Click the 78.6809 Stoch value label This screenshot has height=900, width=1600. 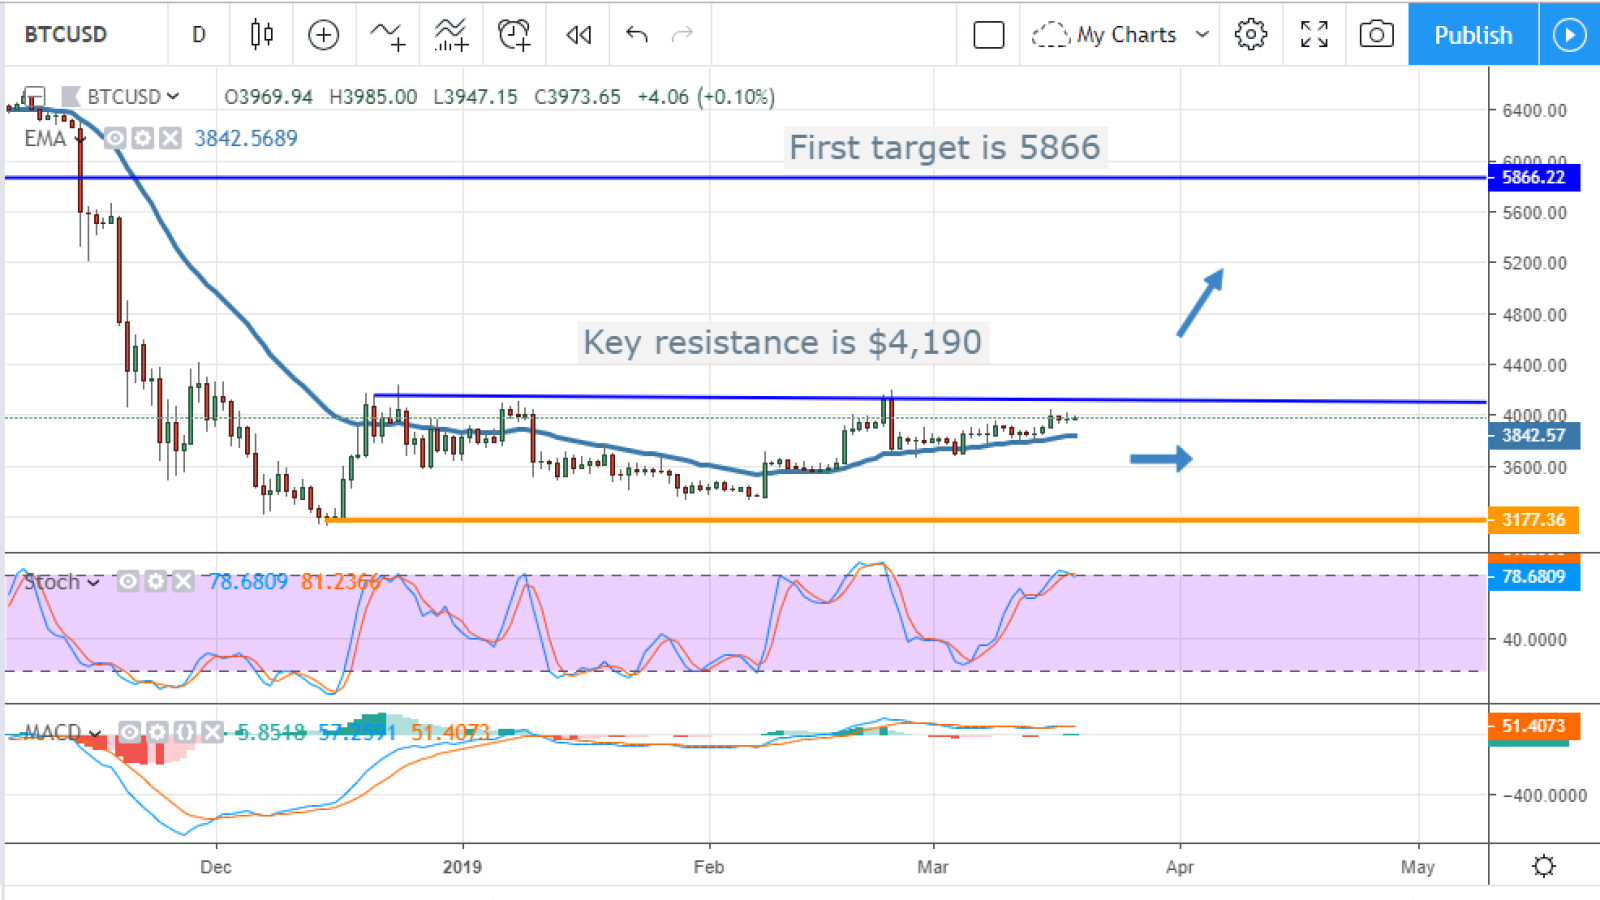tap(1534, 577)
